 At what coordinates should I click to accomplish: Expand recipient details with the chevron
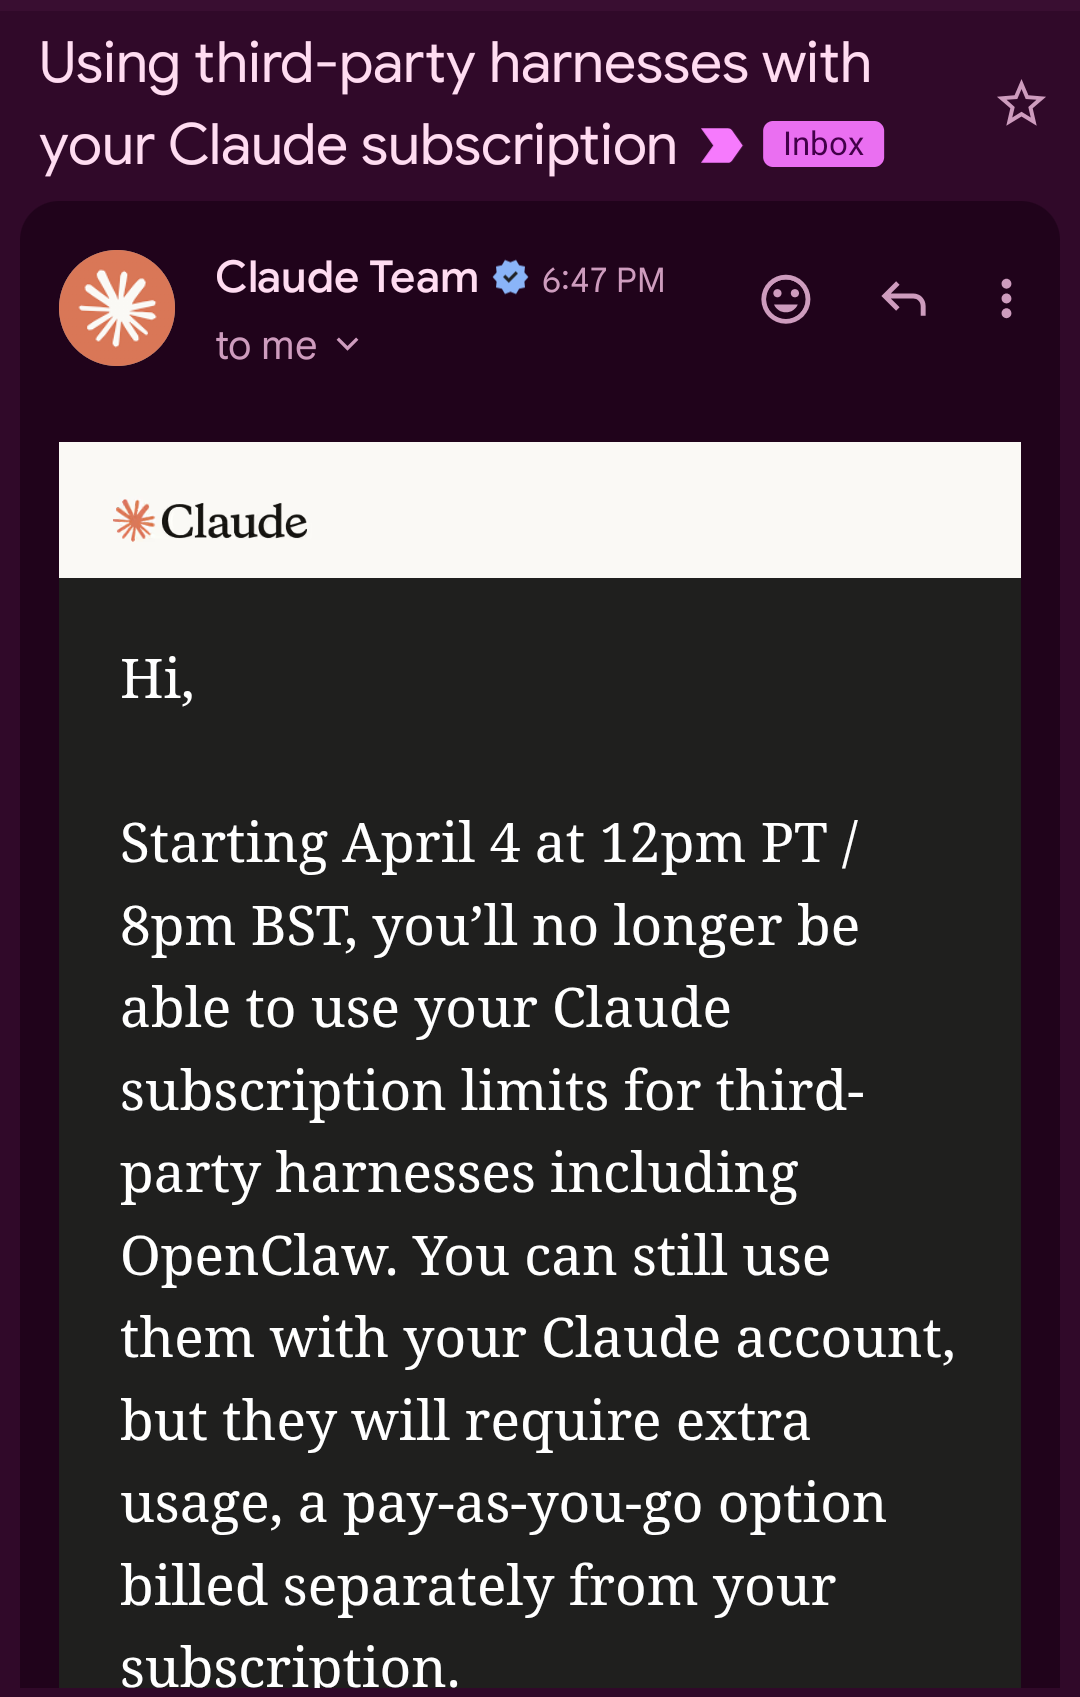coord(348,345)
